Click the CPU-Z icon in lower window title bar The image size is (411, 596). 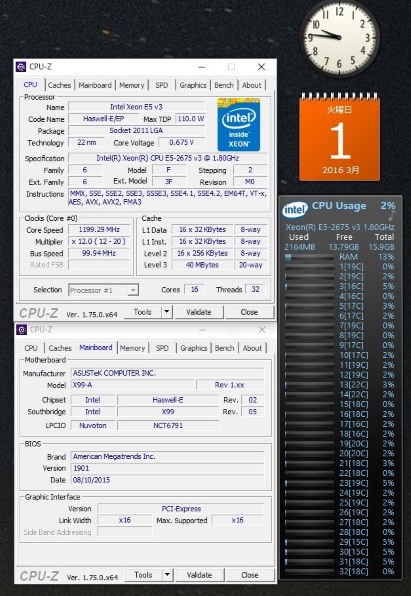pos(21,330)
